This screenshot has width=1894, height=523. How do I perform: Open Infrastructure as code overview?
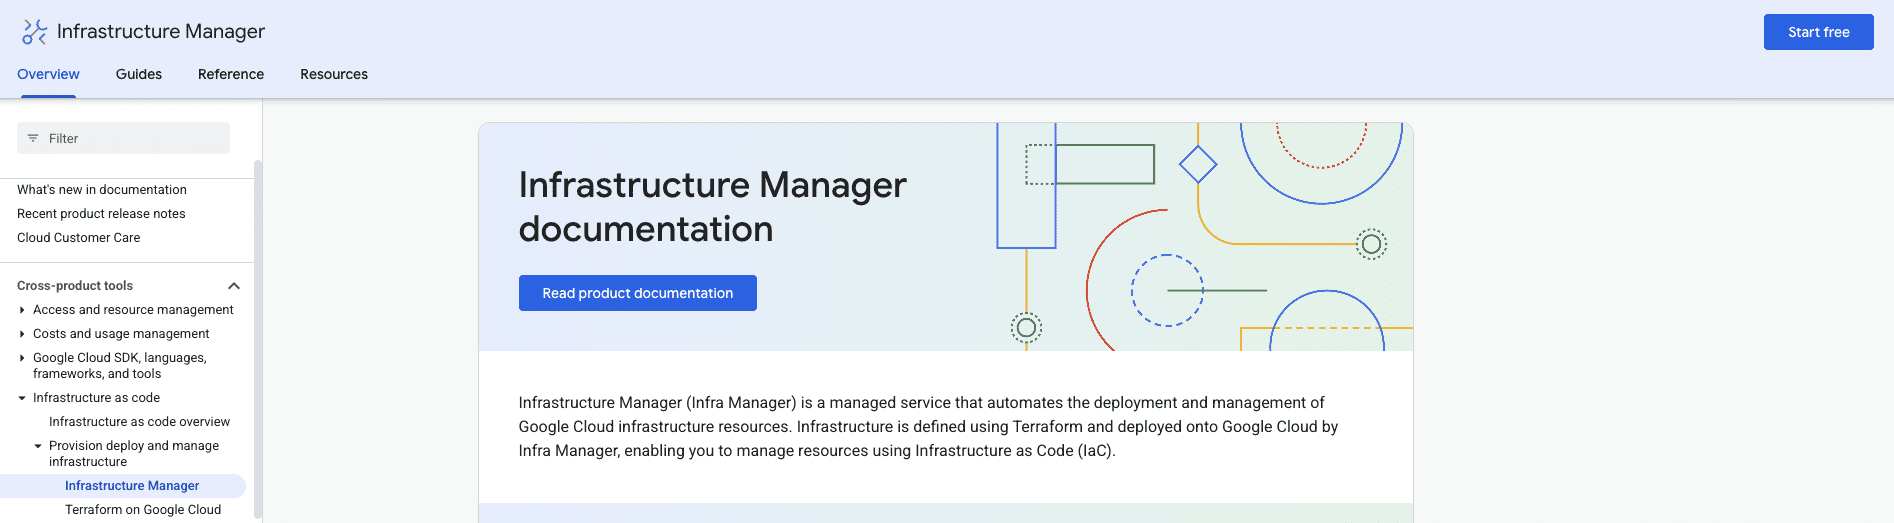click(139, 422)
